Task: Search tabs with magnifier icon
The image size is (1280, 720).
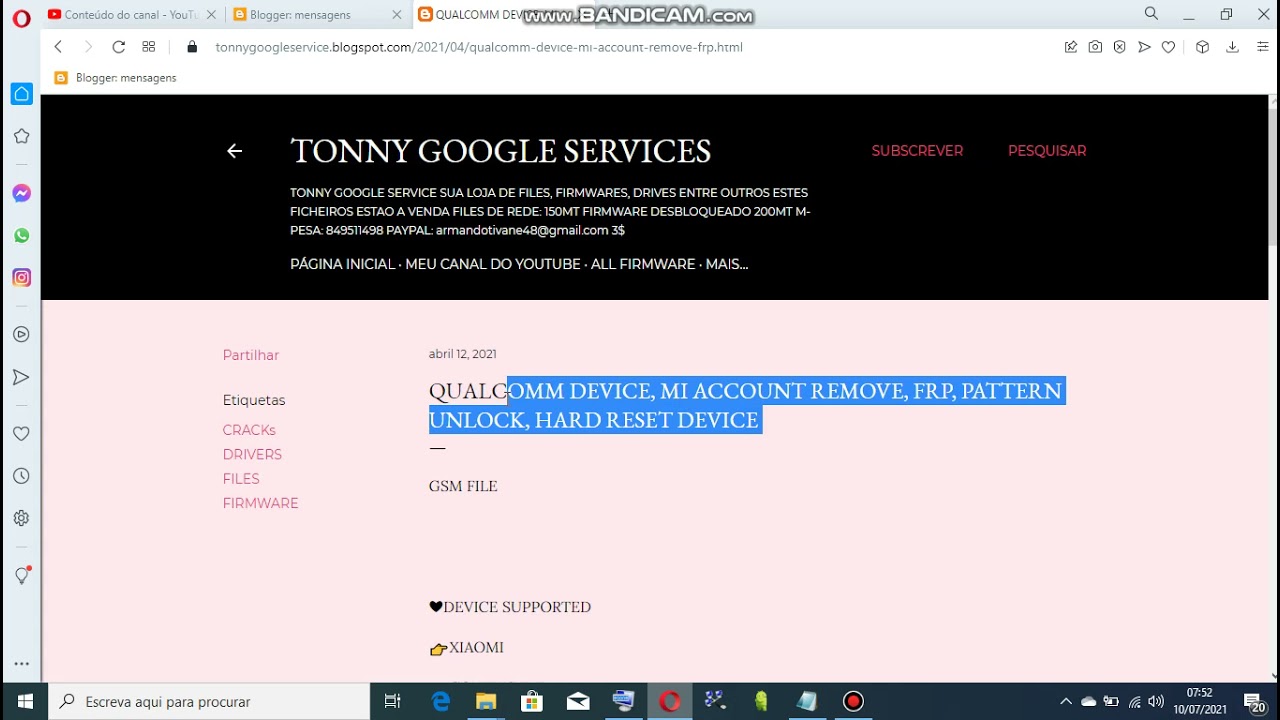Action: coord(1151,14)
